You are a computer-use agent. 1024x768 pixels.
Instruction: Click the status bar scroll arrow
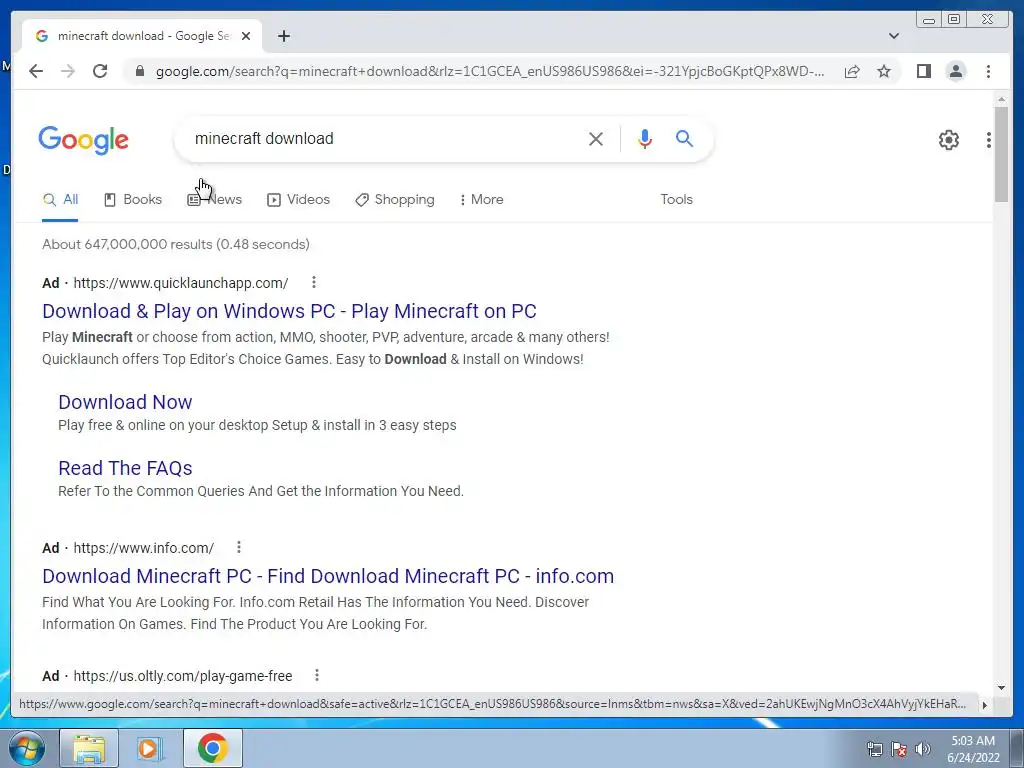[985, 705]
